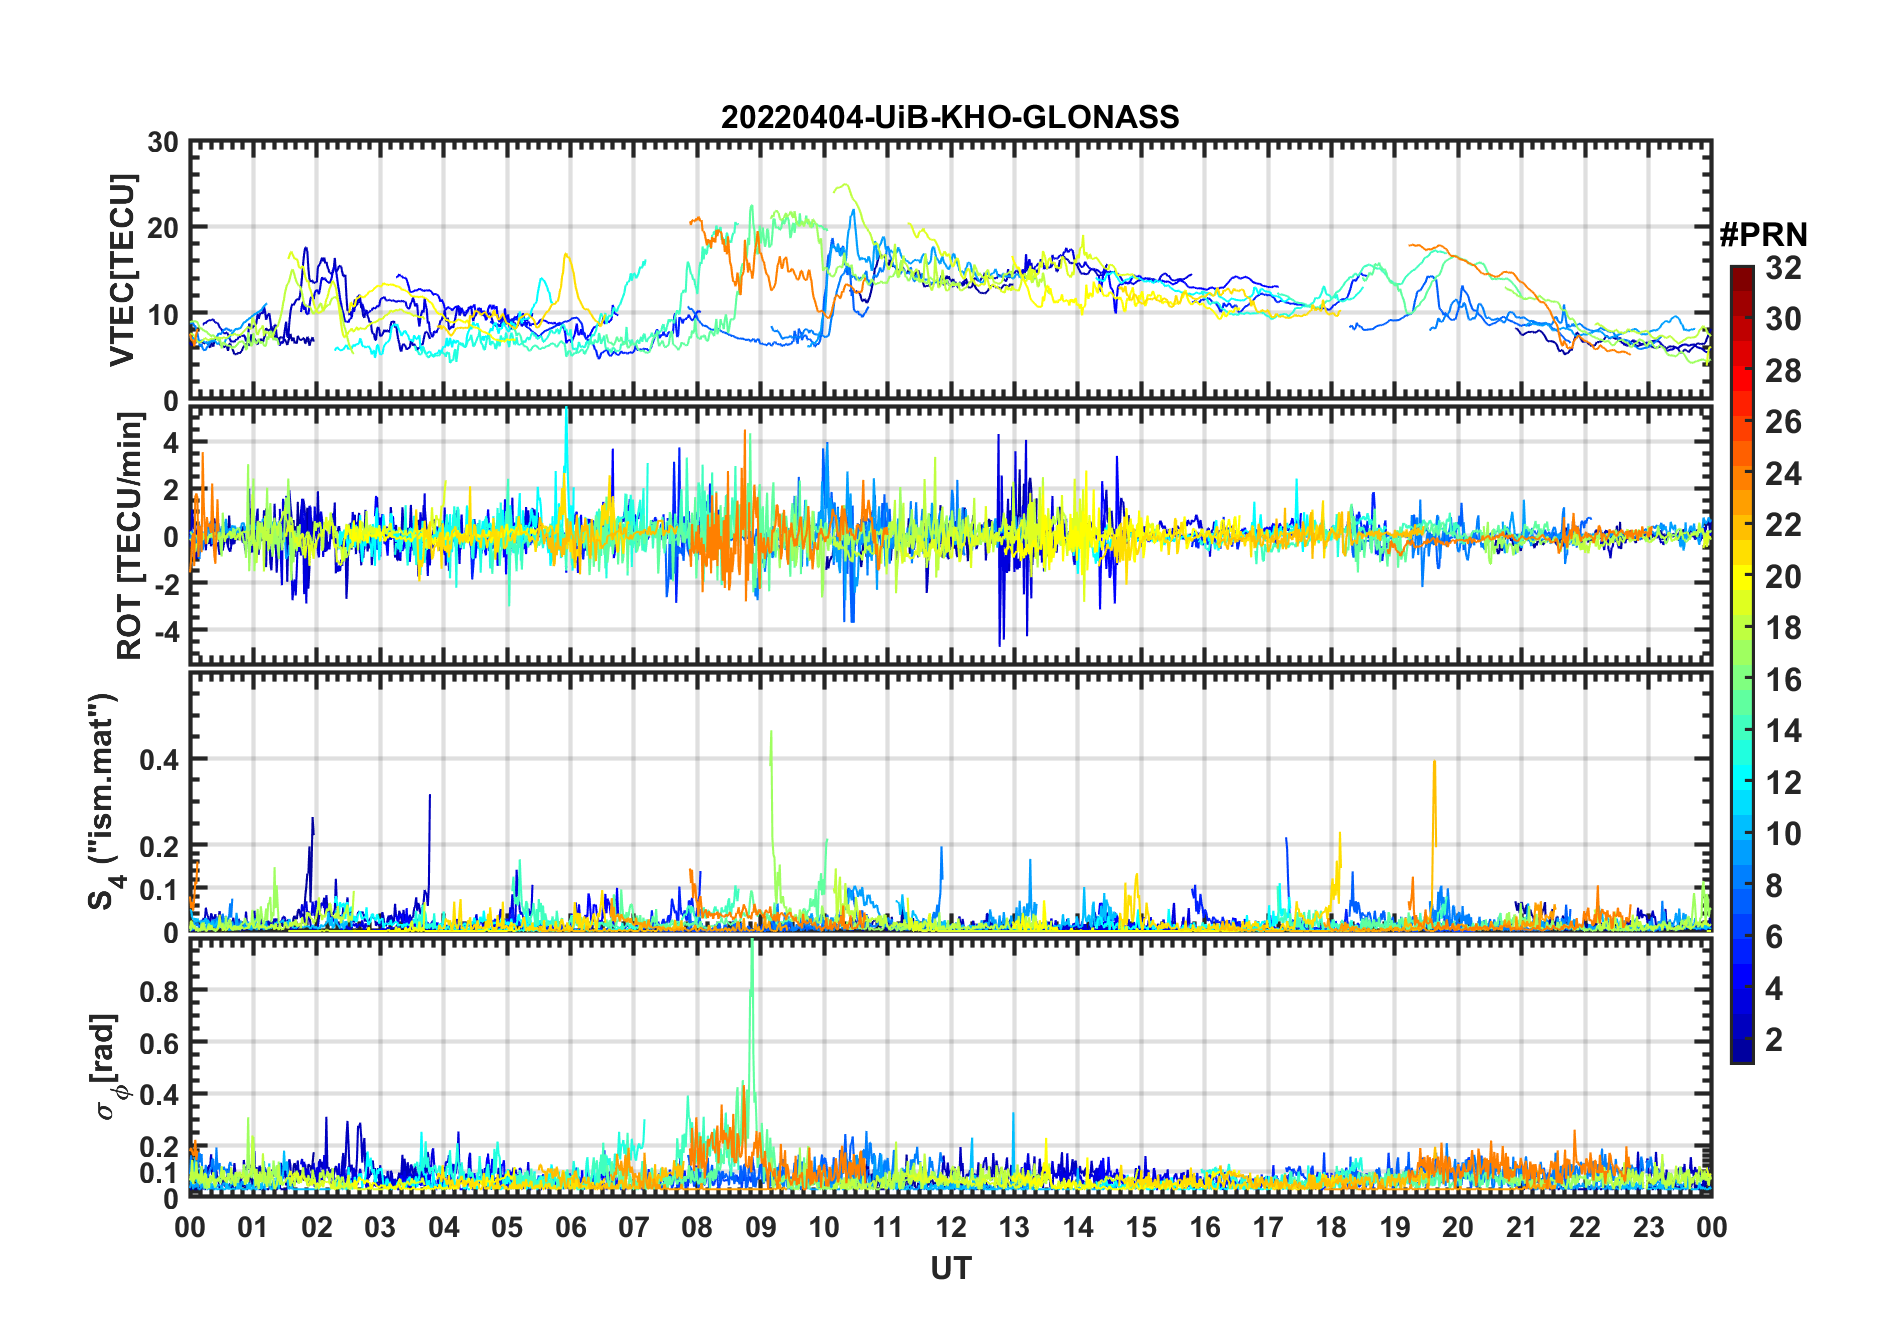
Task: Click the ROT axis tick label 2
Action: pyautogui.click(x=171, y=490)
